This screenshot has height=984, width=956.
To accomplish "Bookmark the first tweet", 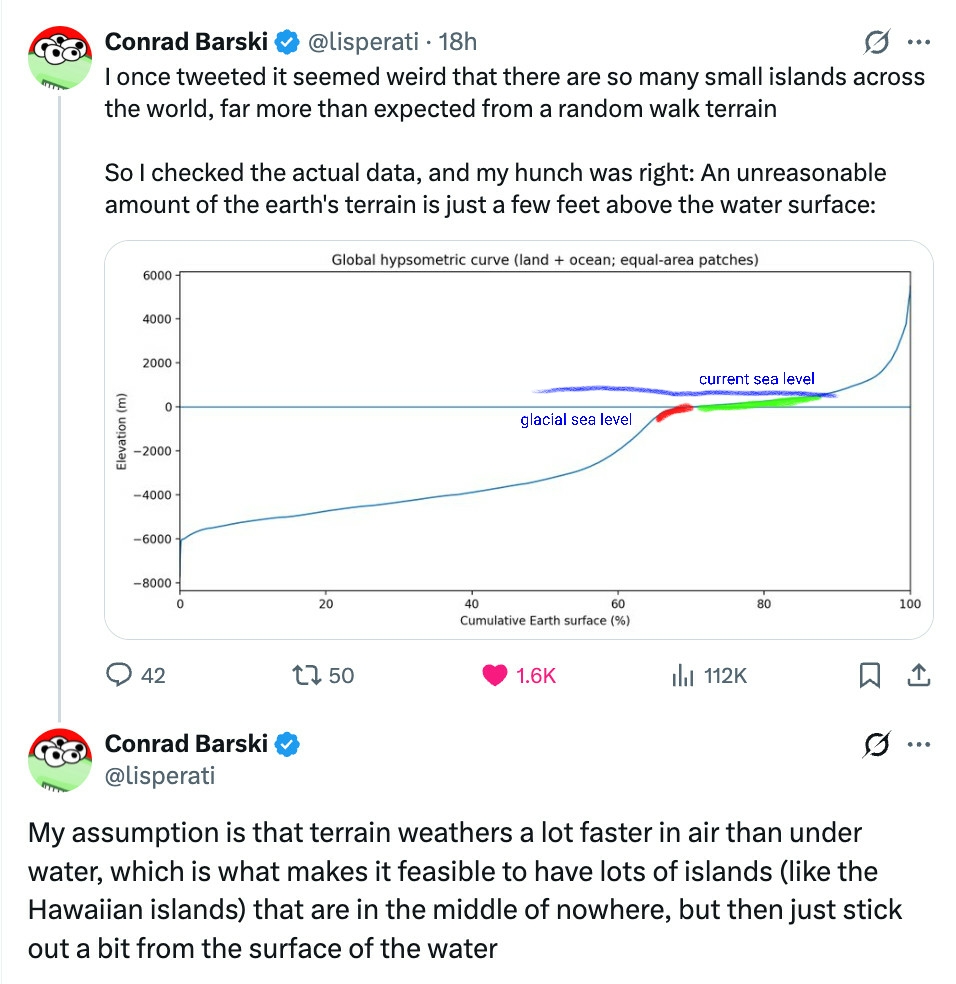I will point(870,677).
